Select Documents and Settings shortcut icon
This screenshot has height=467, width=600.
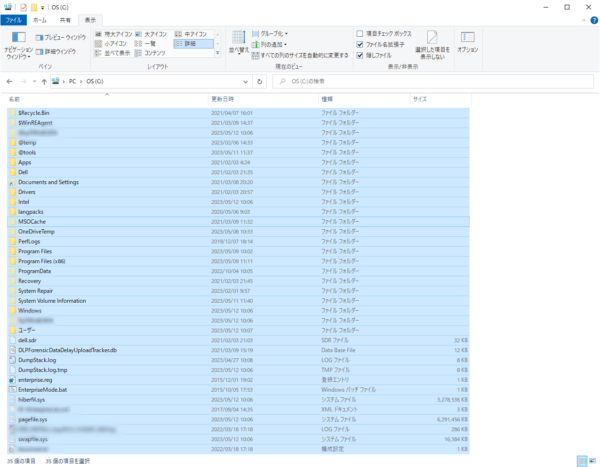pyautogui.click(x=13, y=182)
